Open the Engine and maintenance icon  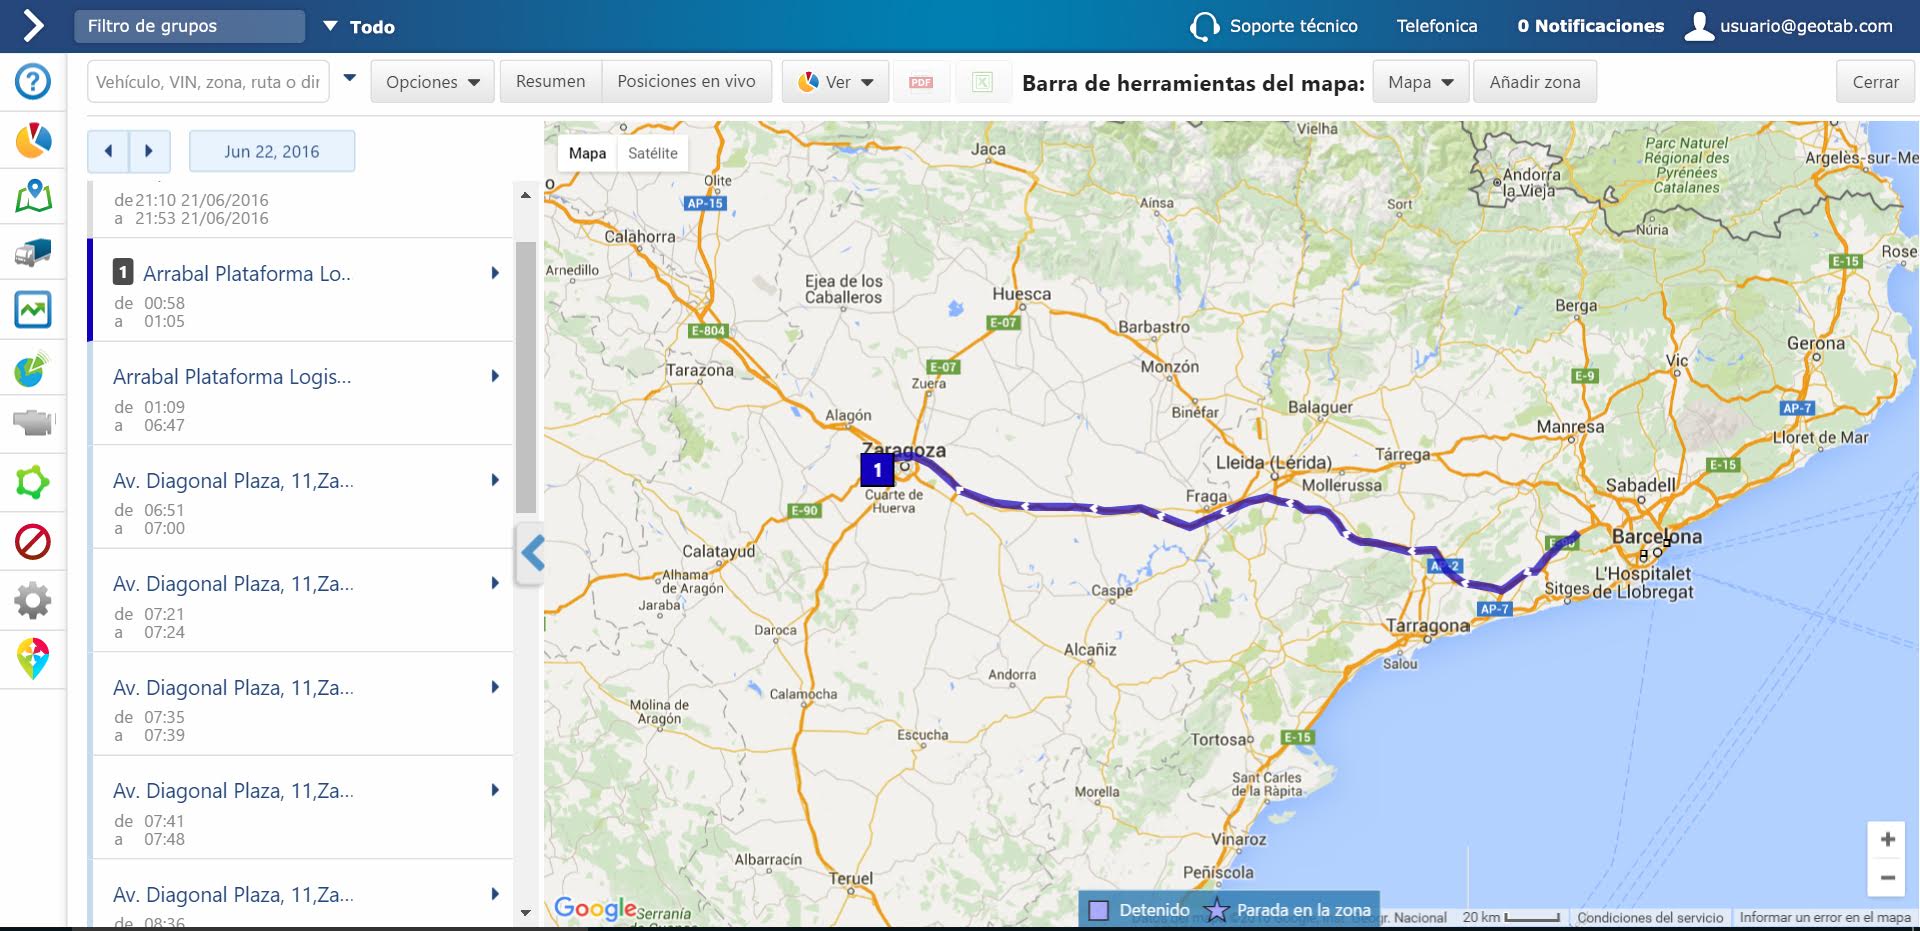coord(33,423)
